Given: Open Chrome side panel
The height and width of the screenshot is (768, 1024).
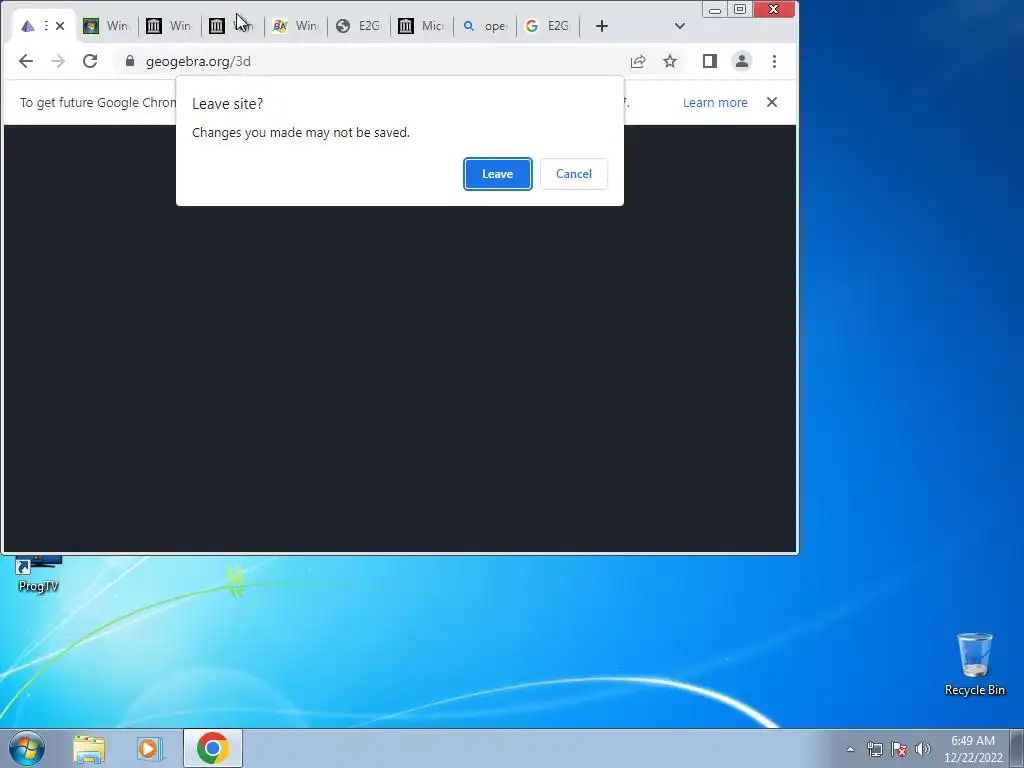Looking at the screenshot, I should click(x=710, y=61).
